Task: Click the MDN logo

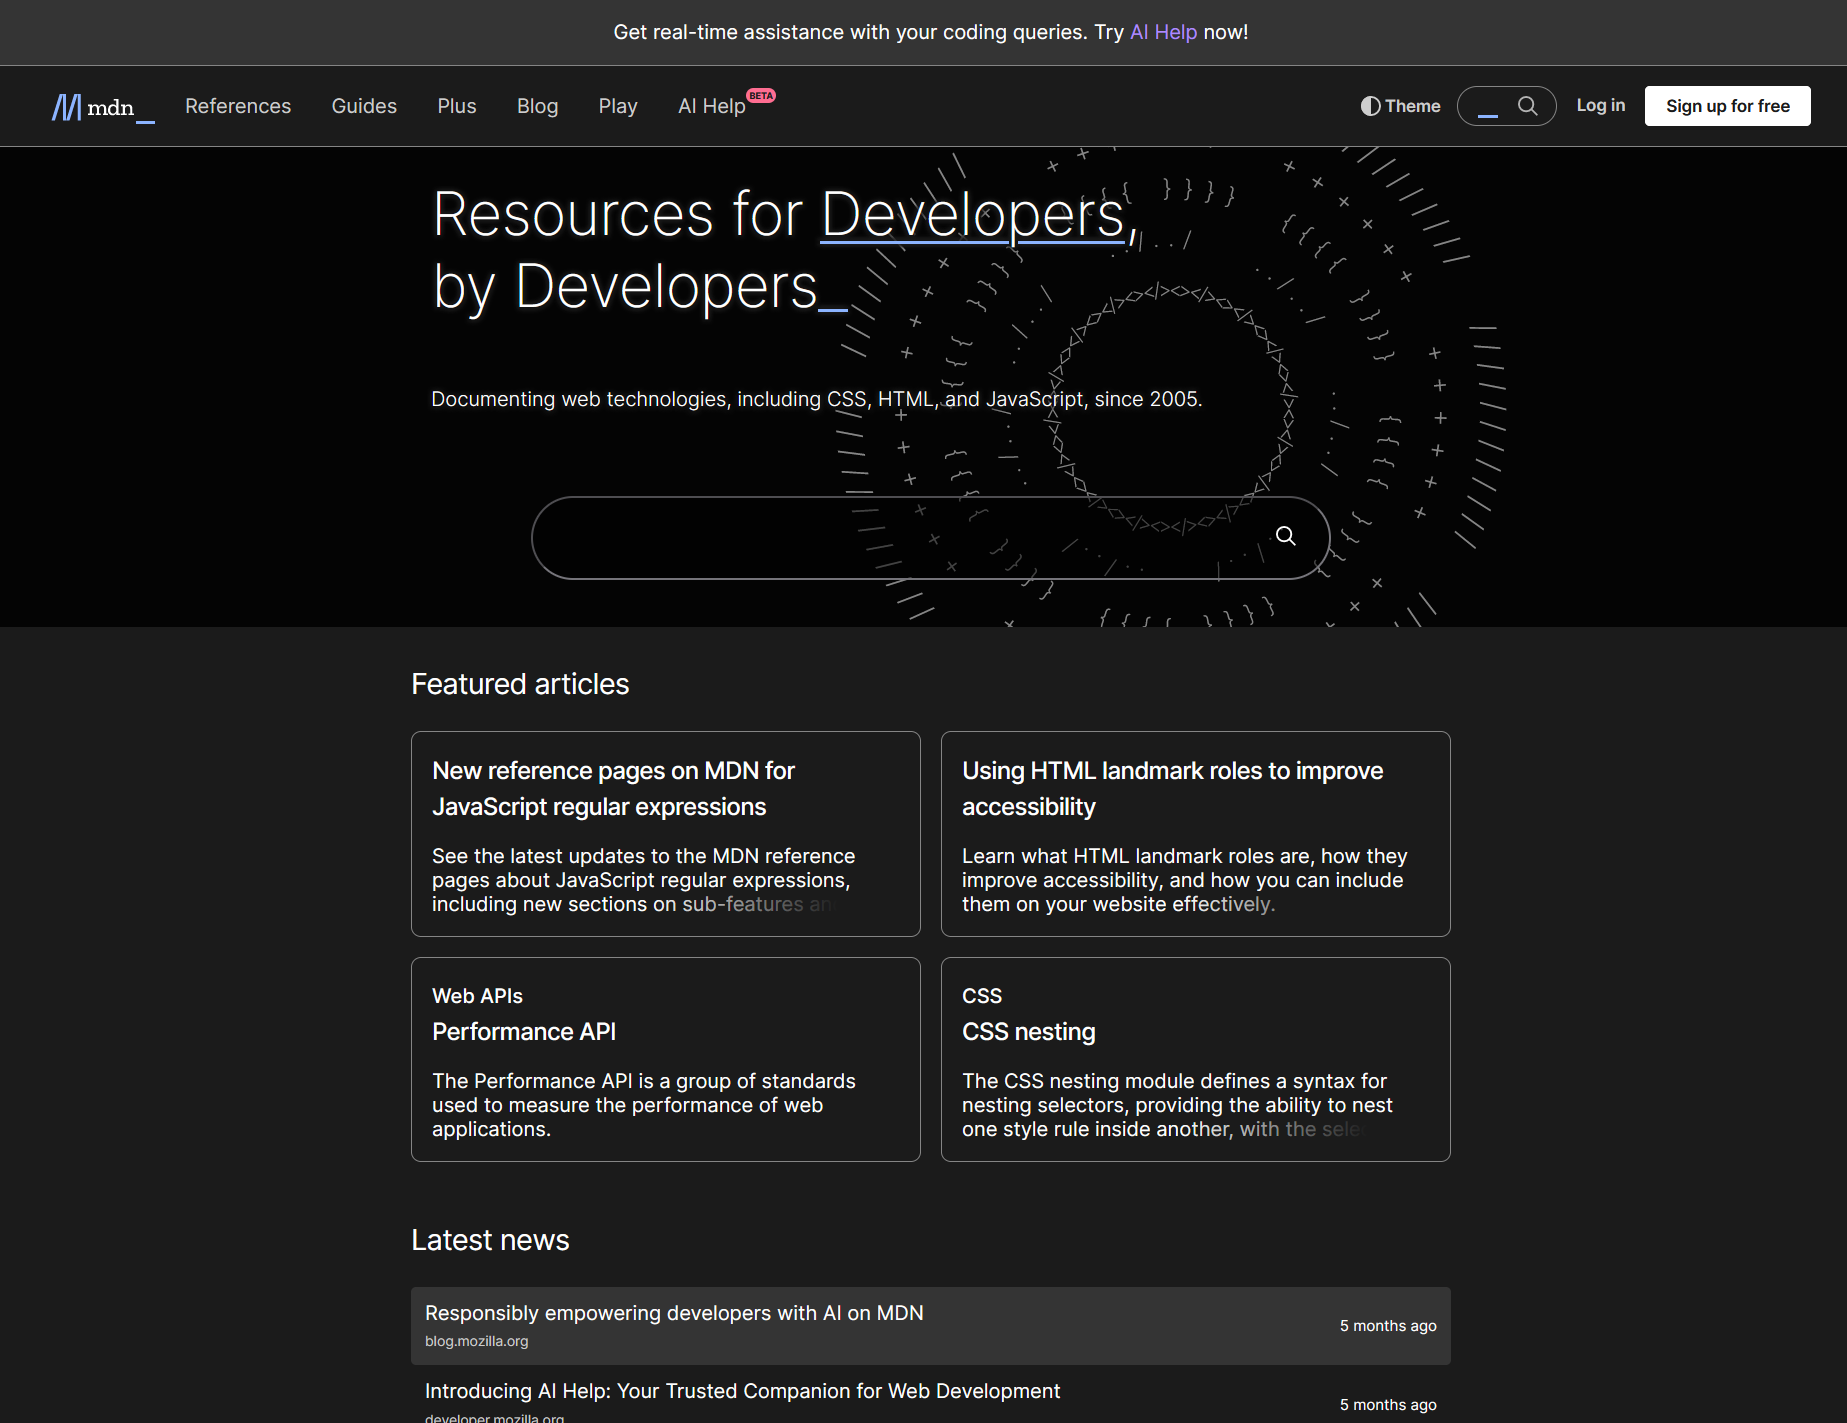Action: 103,106
